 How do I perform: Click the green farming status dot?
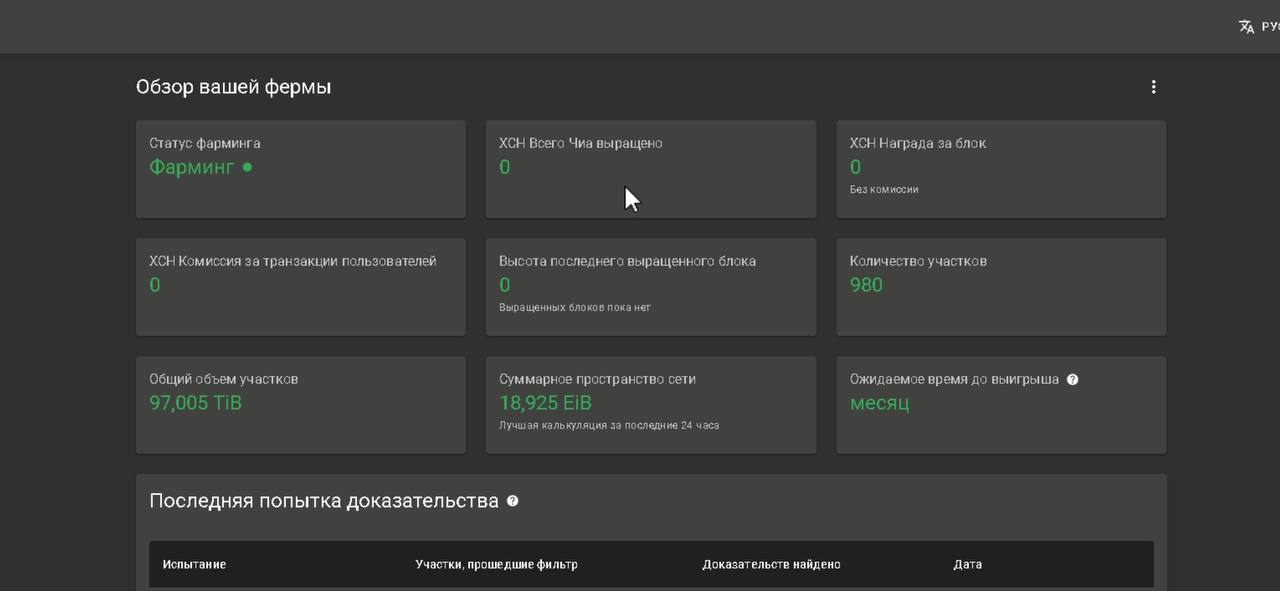247,167
